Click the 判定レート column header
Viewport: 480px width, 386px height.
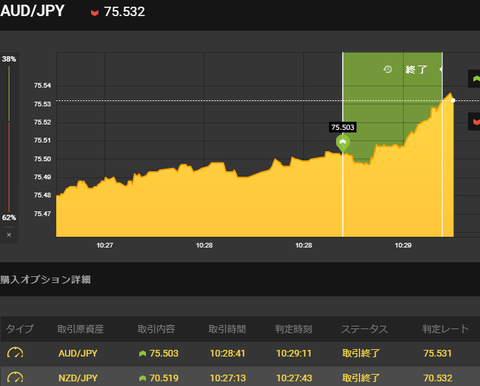pyautogui.click(x=445, y=329)
